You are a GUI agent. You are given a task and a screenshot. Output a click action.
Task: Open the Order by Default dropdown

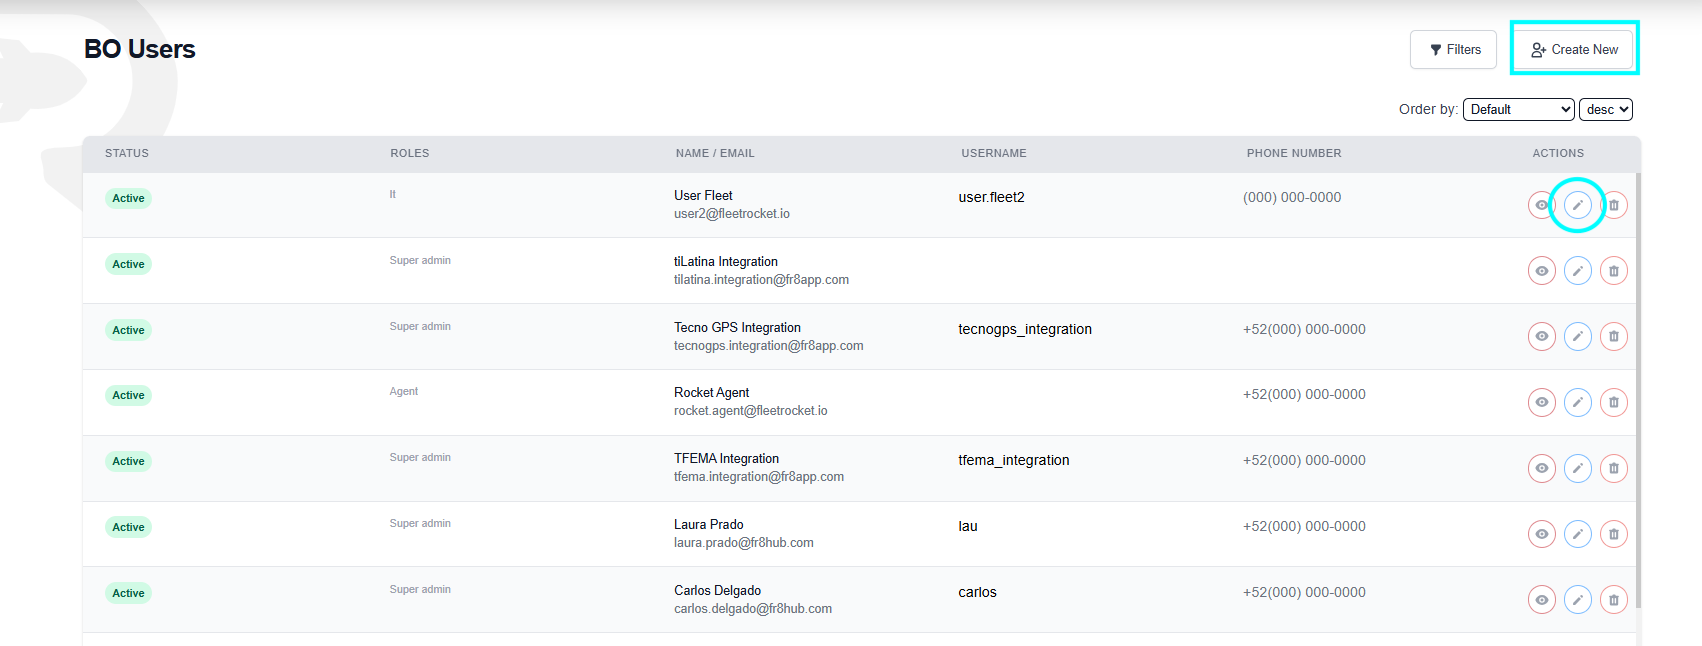[x=1519, y=109]
